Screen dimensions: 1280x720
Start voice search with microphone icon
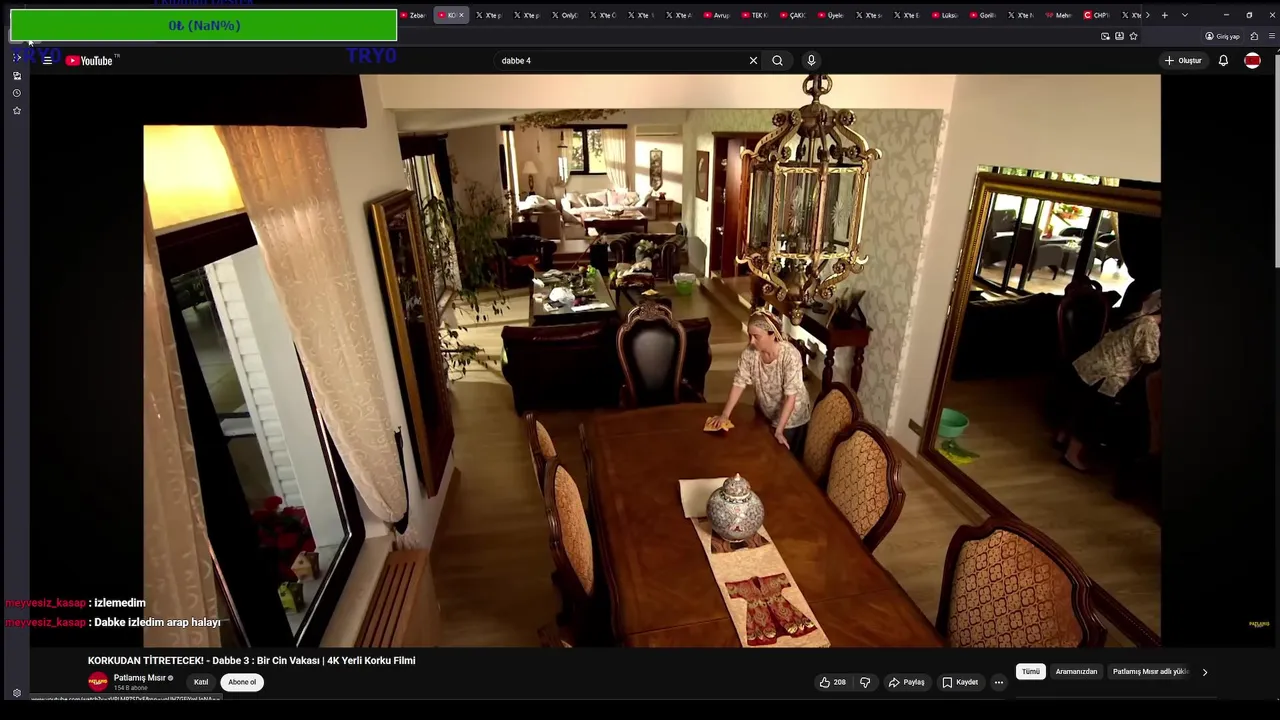tap(811, 61)
